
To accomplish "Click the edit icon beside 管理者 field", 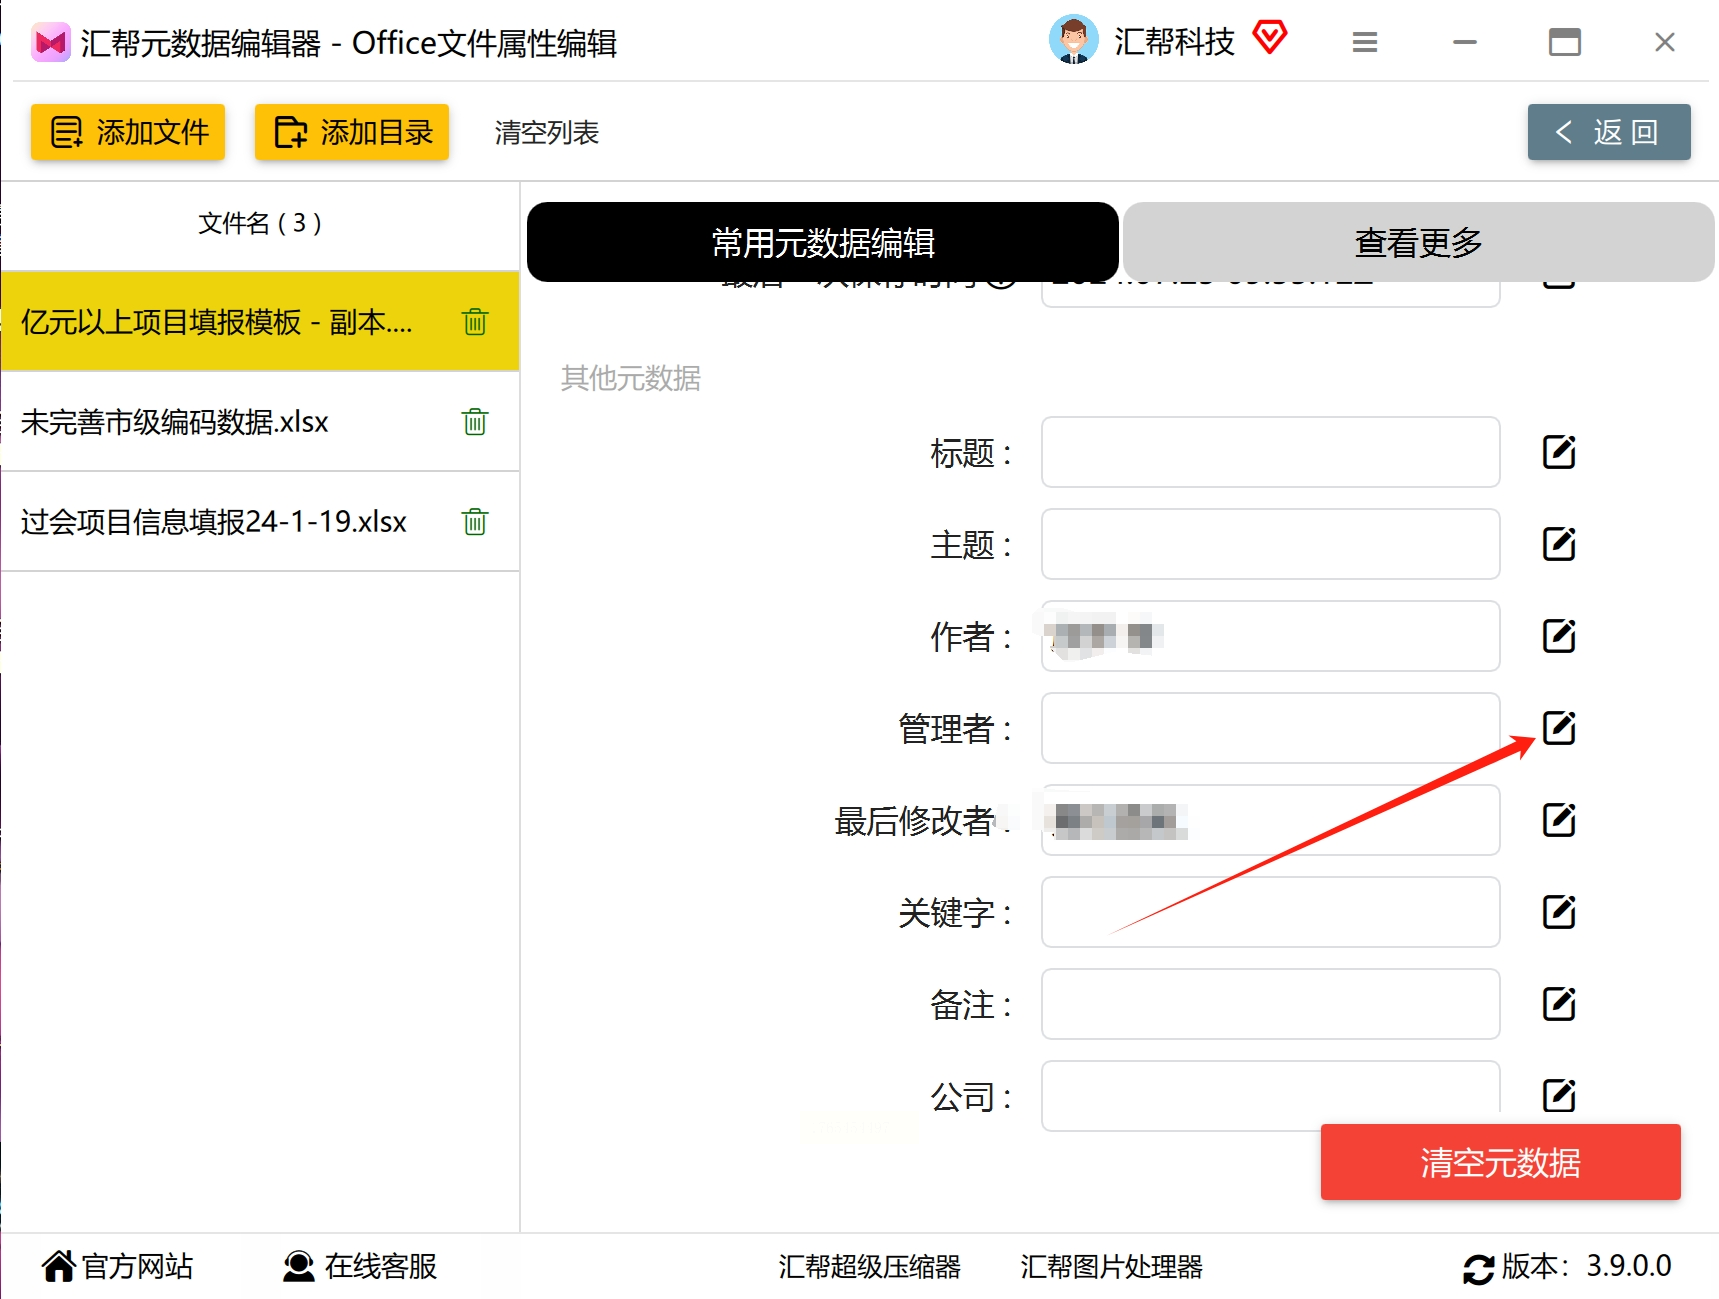I will tap(1559, 728).
